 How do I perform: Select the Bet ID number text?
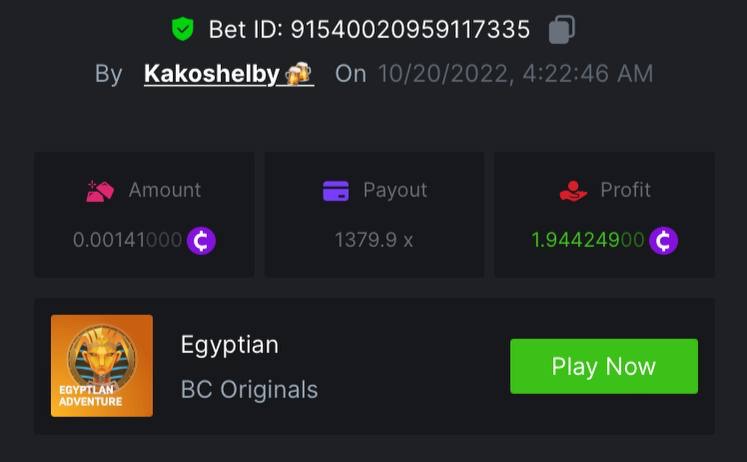(410, 30)
